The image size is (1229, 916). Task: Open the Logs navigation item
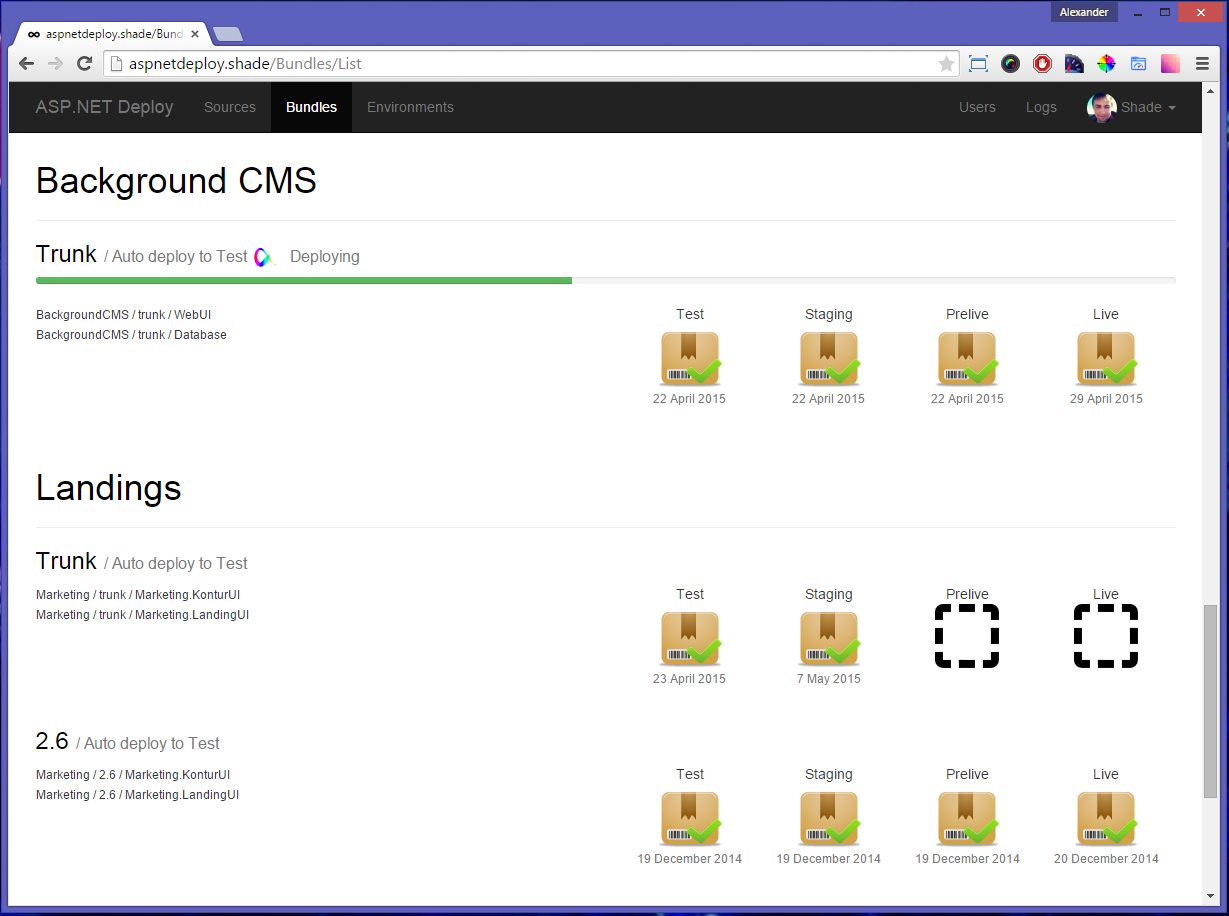(x=1041, y=107)
